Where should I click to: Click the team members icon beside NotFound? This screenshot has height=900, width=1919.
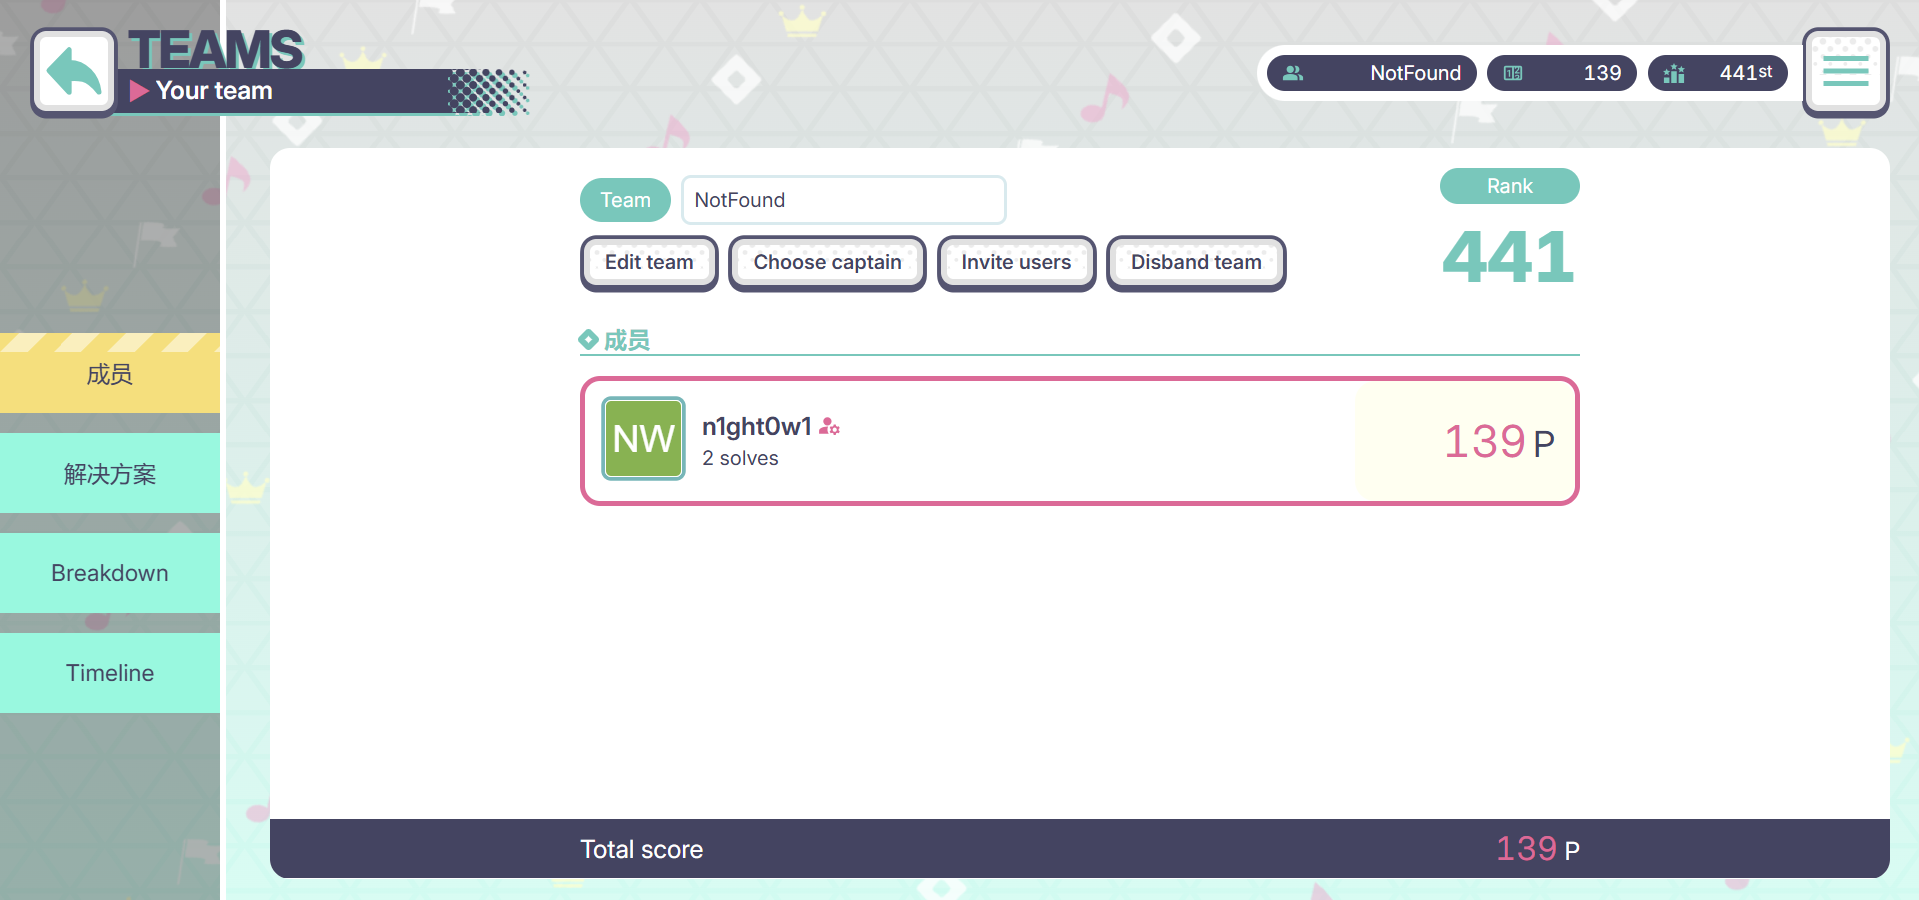(x=1293, y=73)
